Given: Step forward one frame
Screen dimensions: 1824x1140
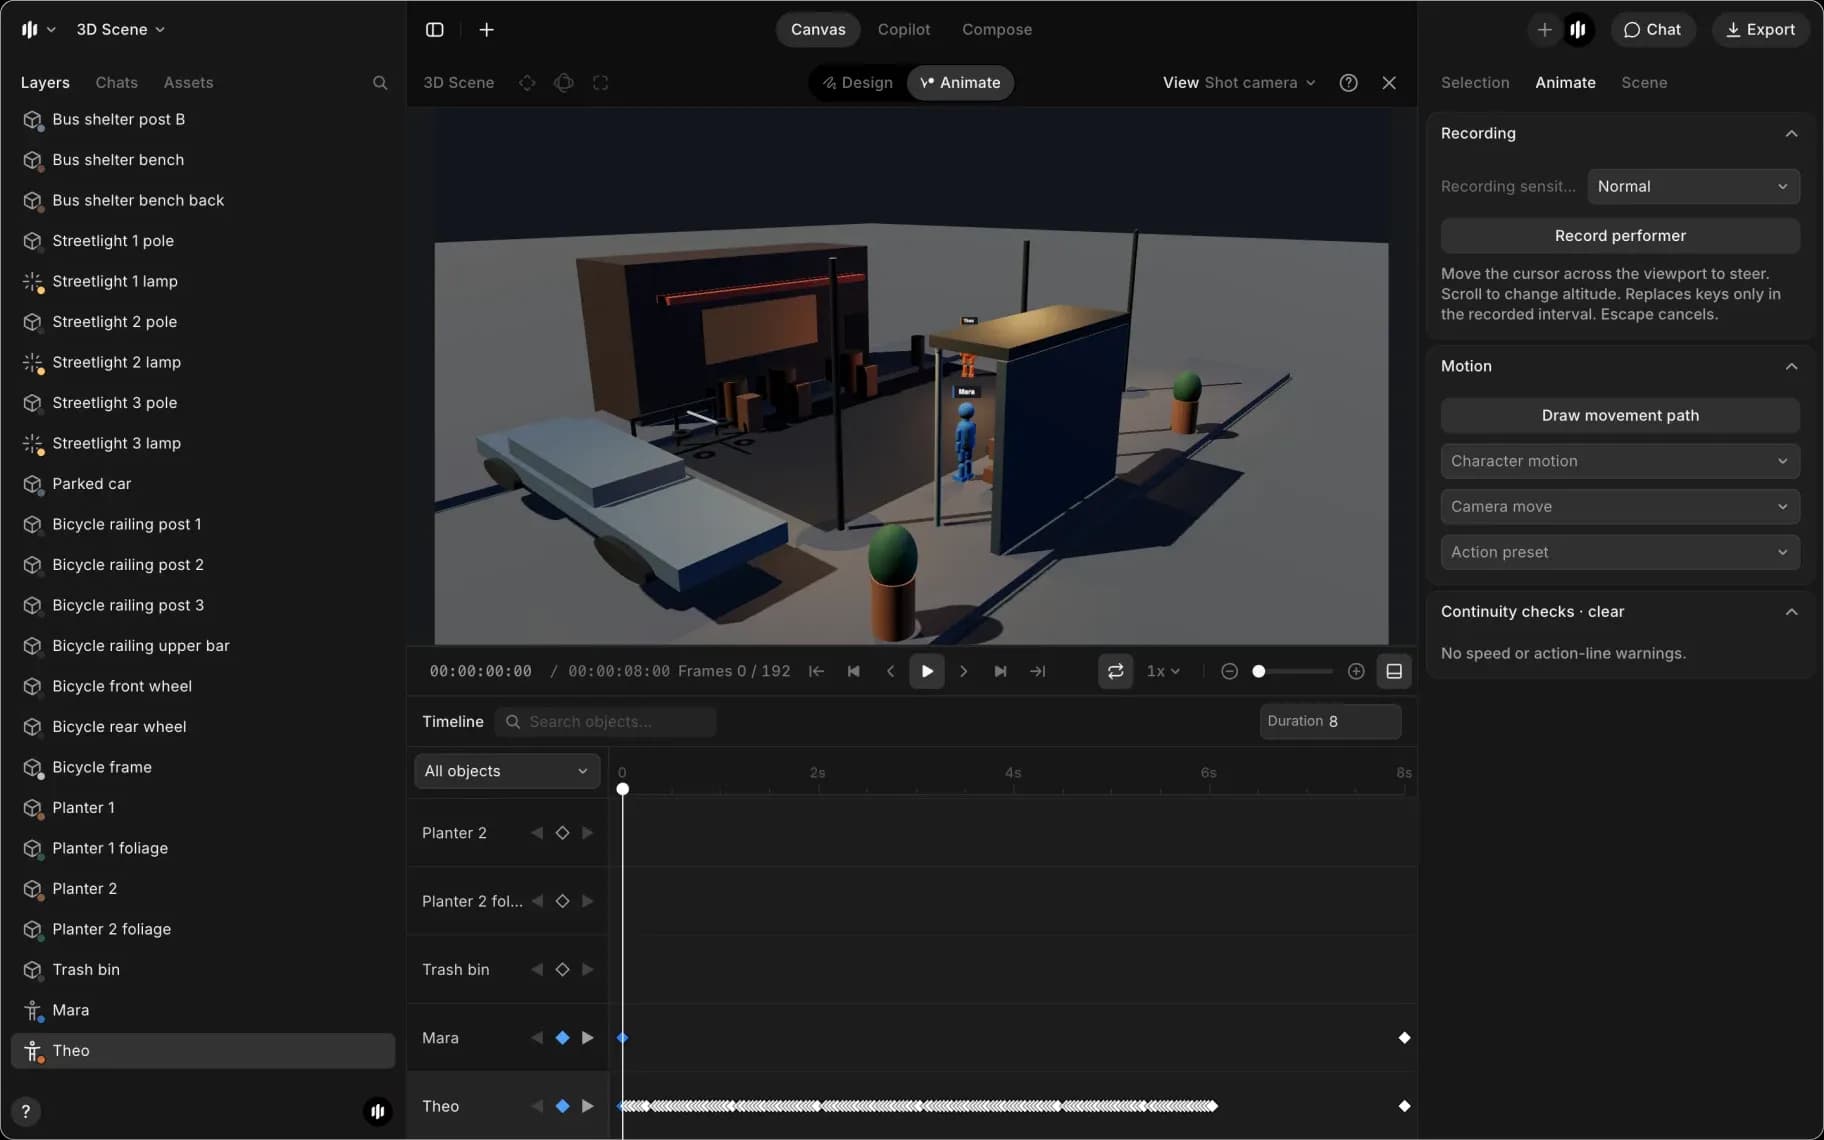Looking at the screenshot, I should 964,671.
